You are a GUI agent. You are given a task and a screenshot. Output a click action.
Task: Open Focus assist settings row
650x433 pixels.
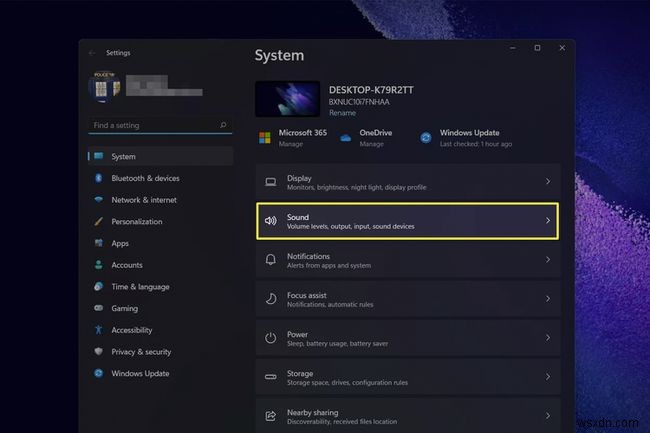click(x=408, y=299)
